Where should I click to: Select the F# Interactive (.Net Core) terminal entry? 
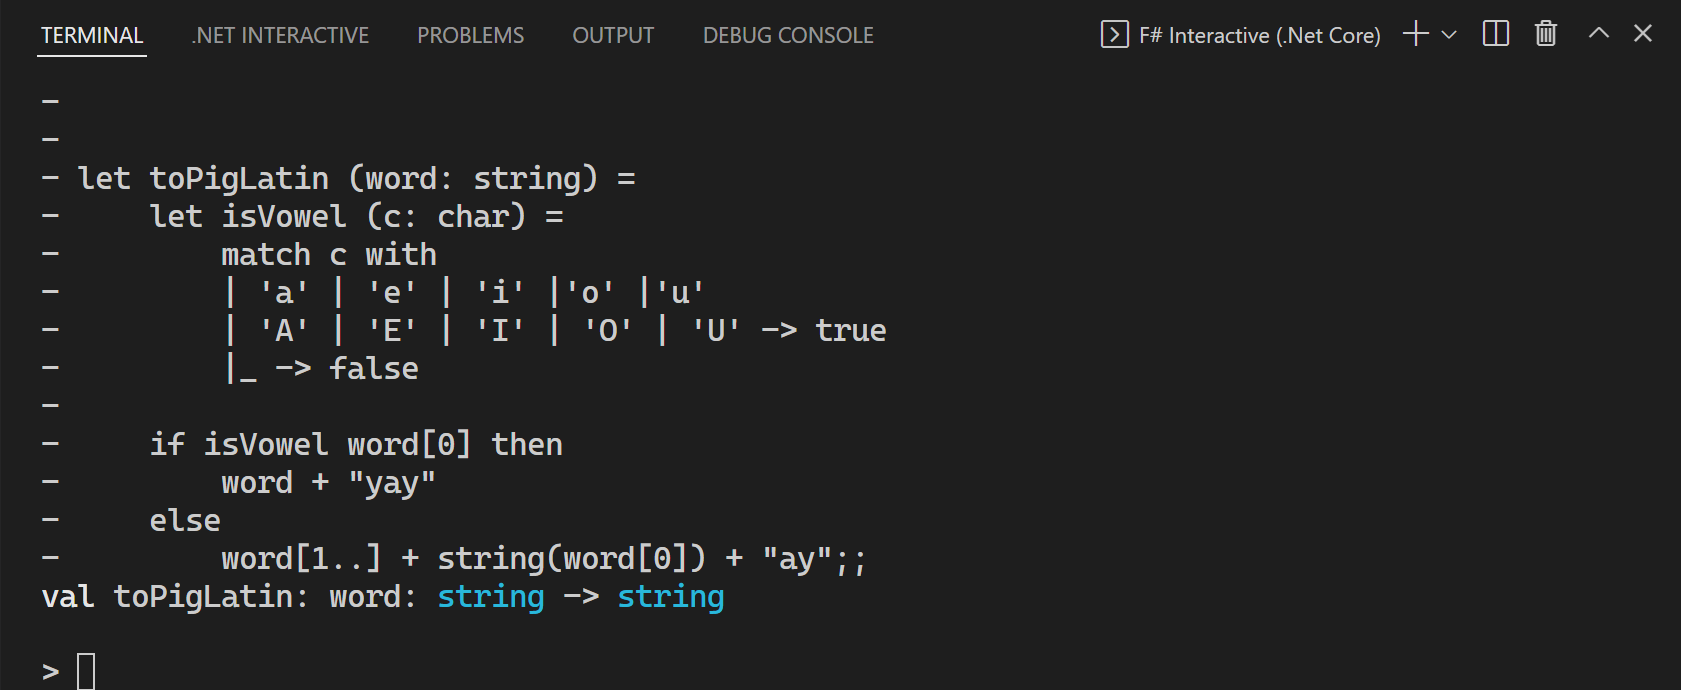pyautogui.click(x=1258, y=35)
